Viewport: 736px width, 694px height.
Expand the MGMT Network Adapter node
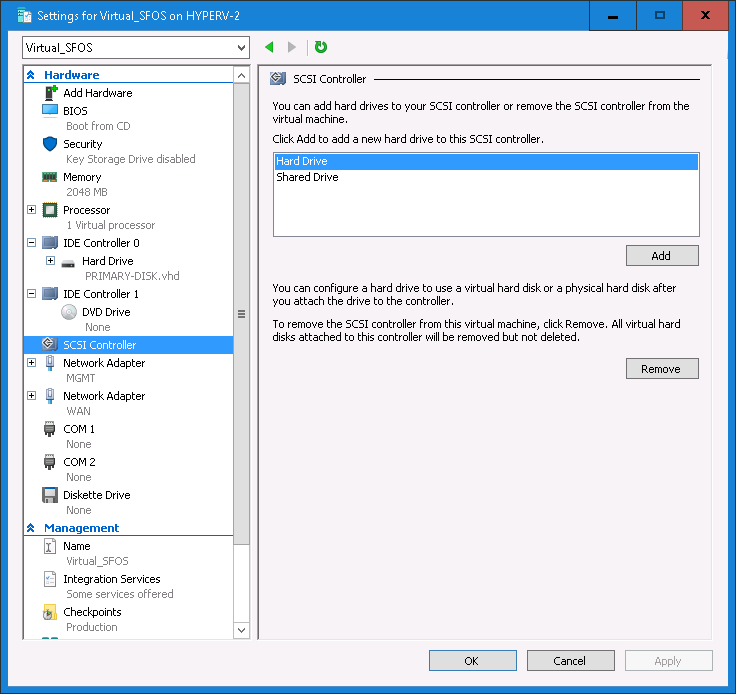coord(32,363)
